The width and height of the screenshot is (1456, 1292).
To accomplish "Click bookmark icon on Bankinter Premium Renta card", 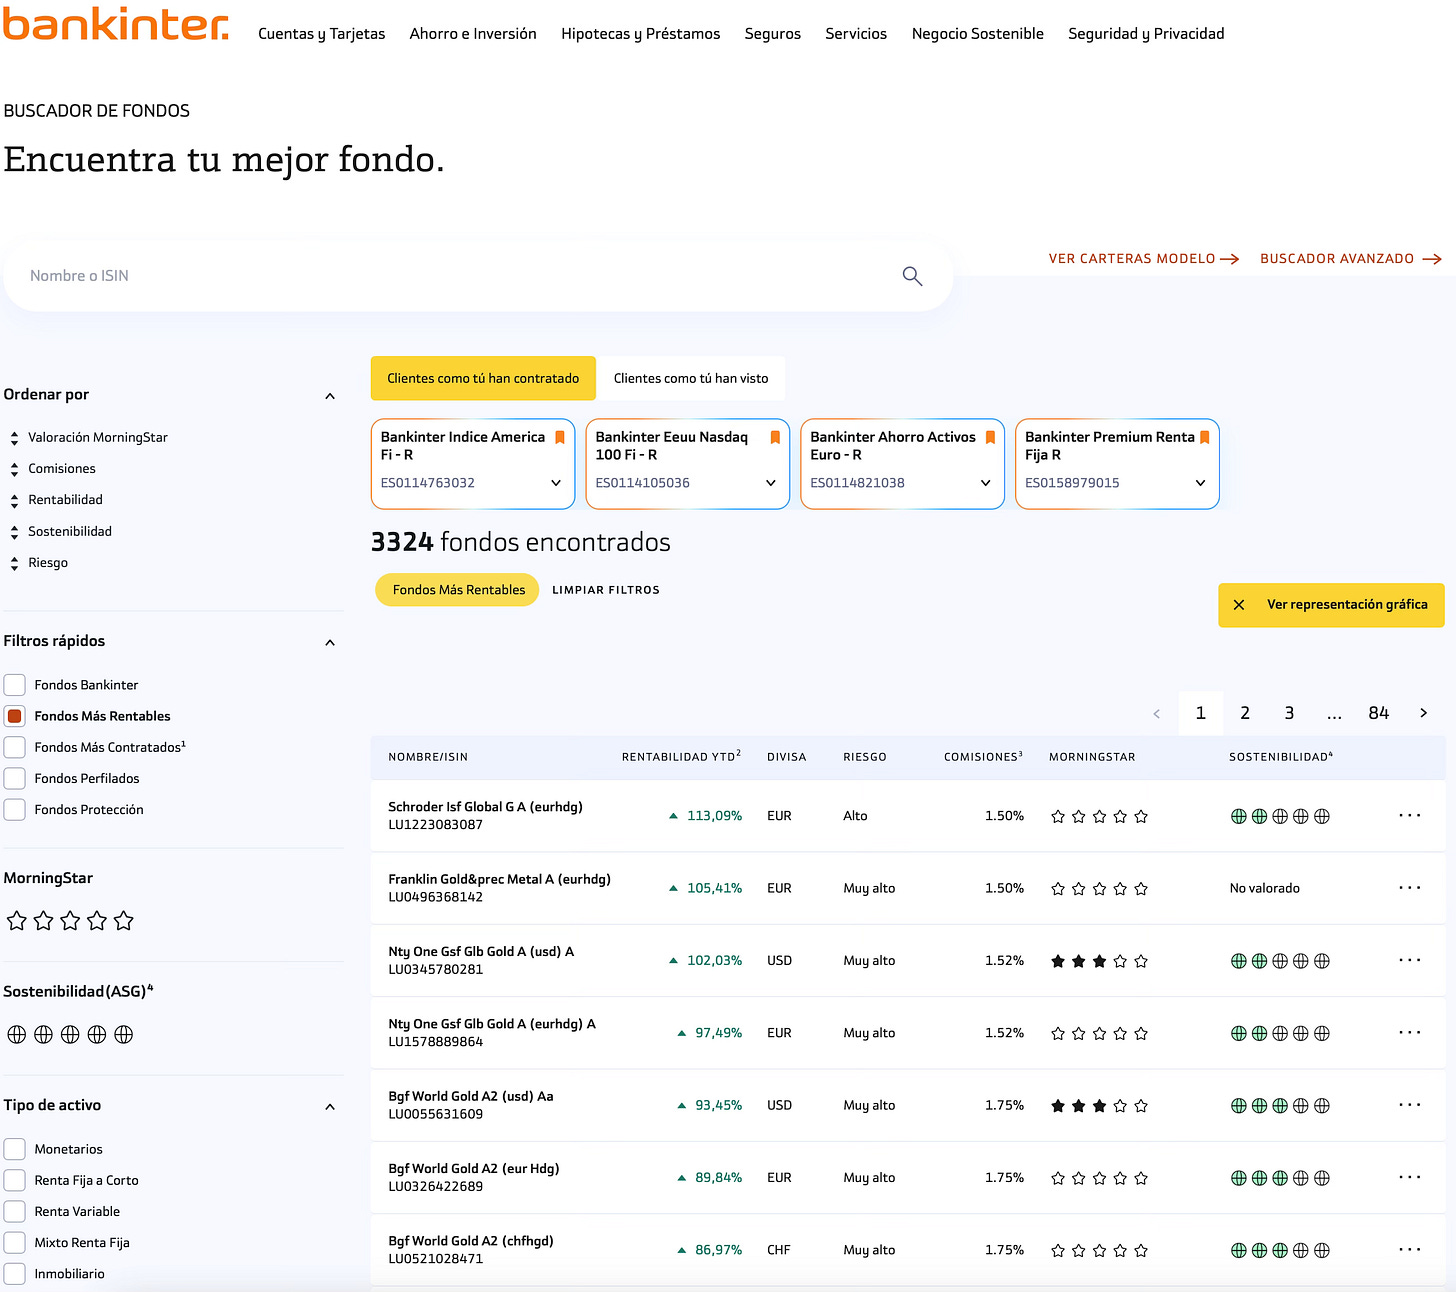I will coord(1205,437).
